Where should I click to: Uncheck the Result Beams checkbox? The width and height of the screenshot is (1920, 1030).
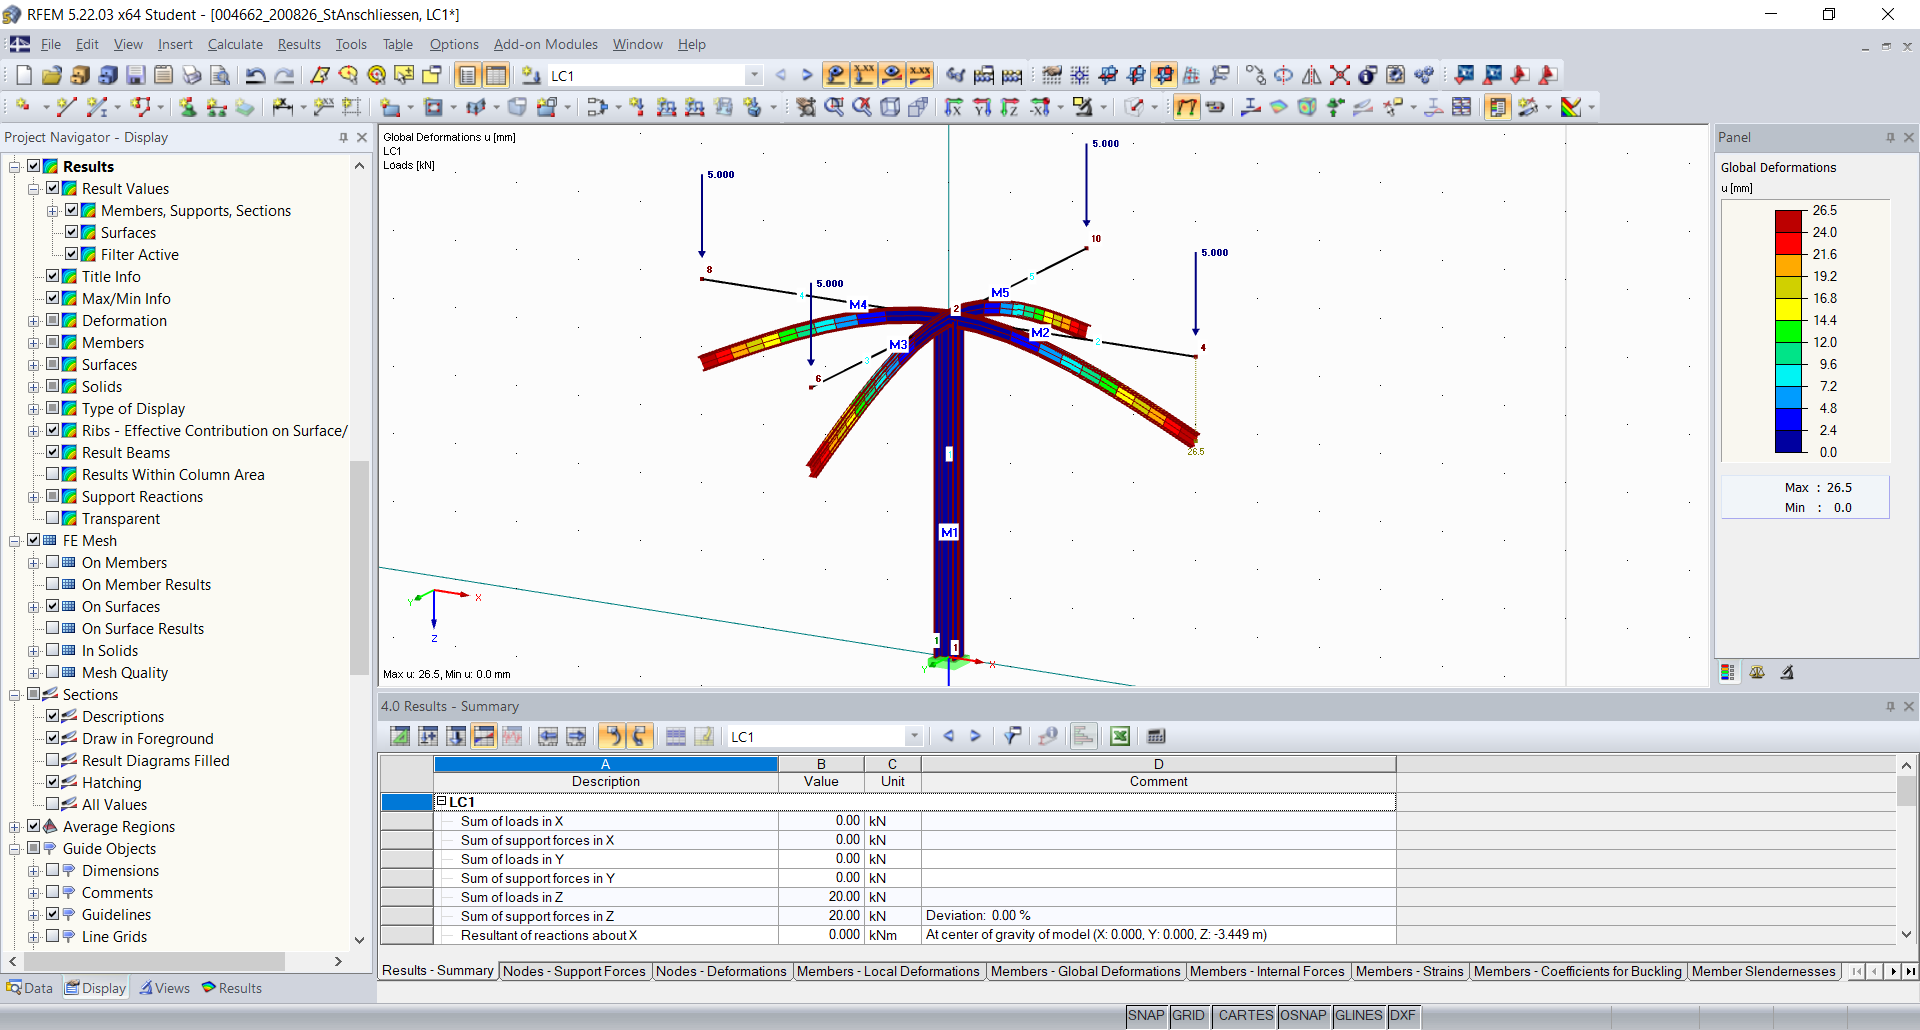click(x=53, y=452)
